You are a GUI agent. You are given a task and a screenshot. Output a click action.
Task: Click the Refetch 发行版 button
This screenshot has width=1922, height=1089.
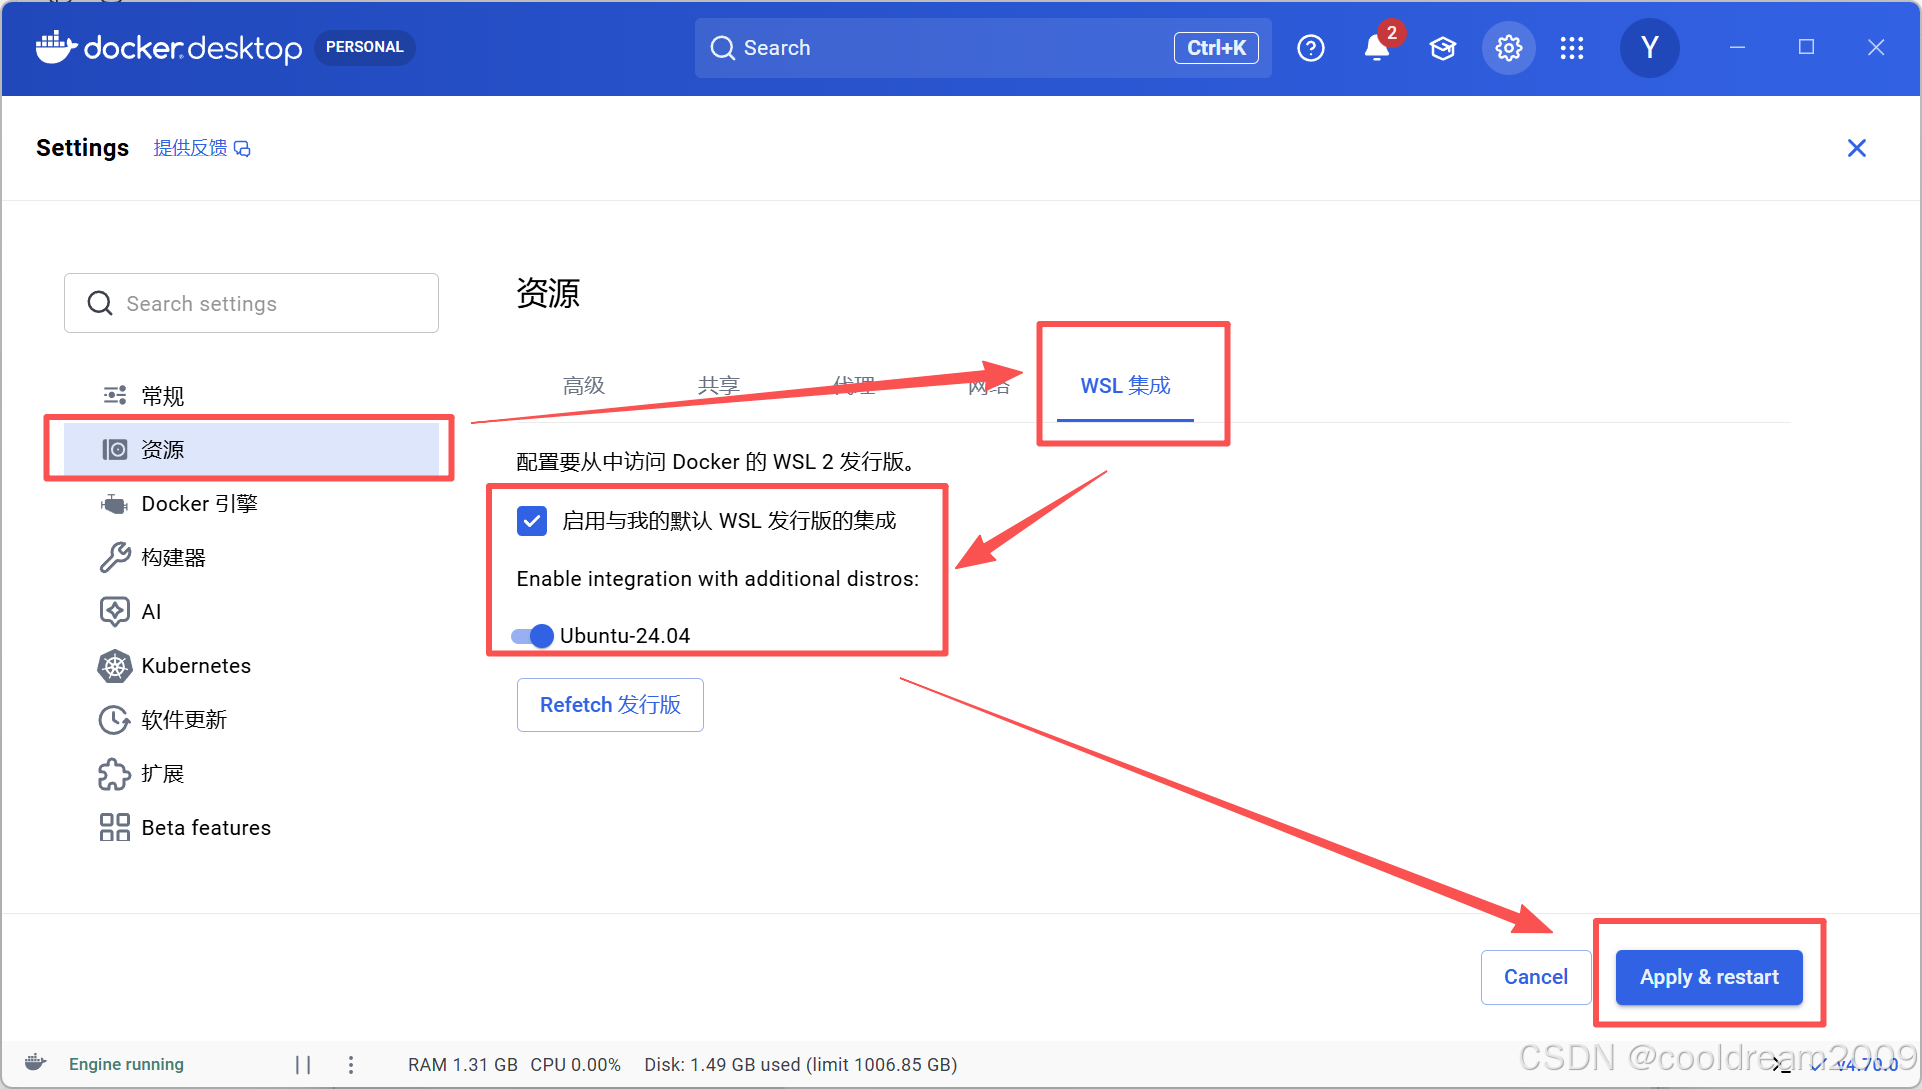tap(610, 705)
